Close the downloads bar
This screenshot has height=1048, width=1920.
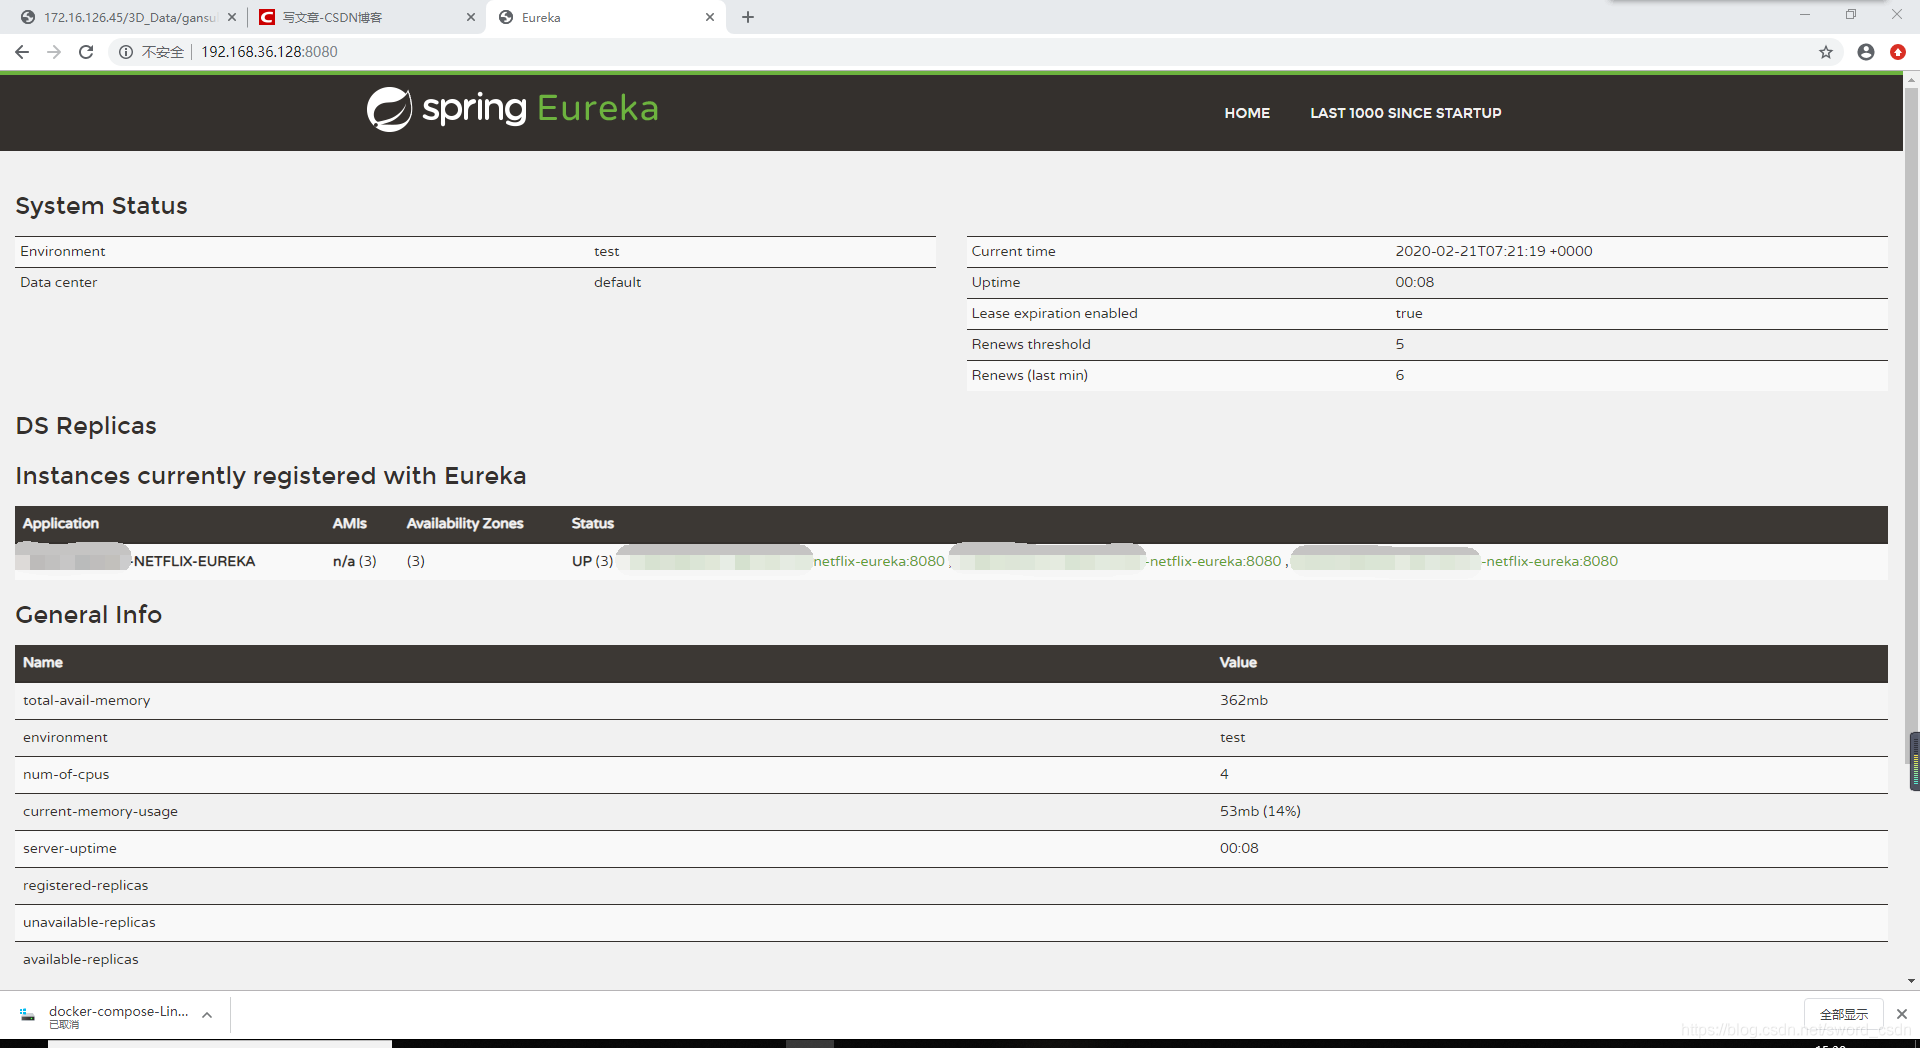pyautogui.click(x=1902, y=1014)
